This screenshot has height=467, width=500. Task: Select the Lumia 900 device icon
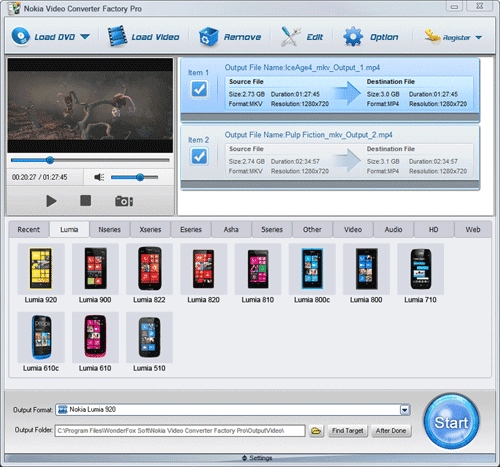95,269
